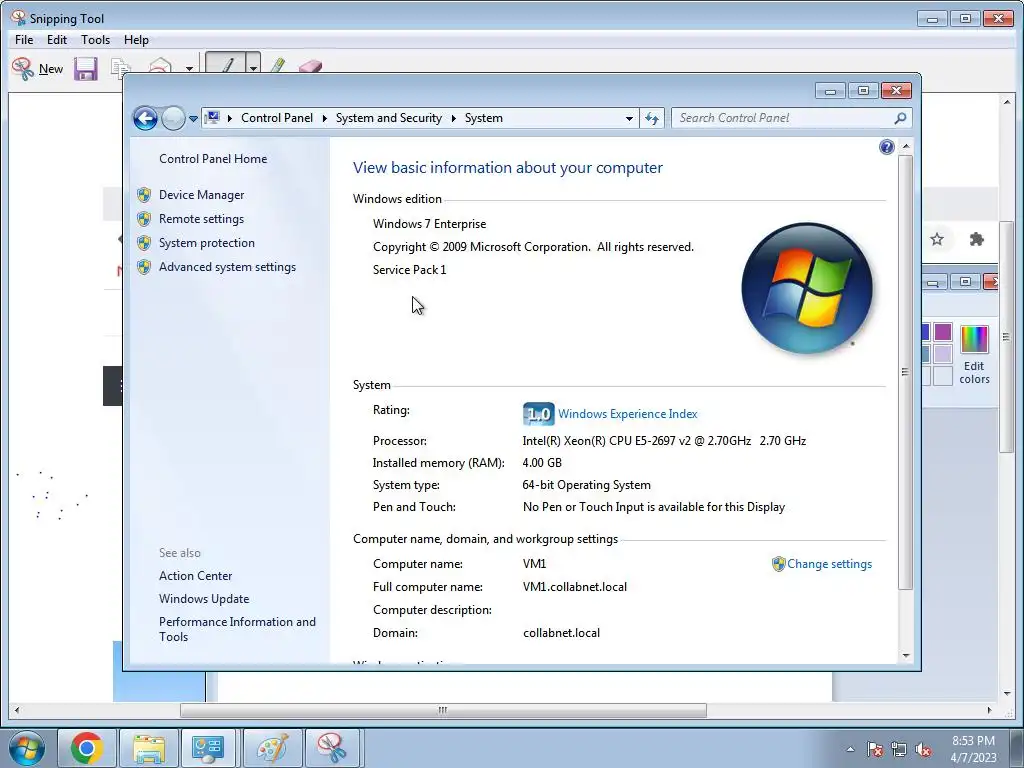This screenshot has height=768, width=1024.
Task: Open the File menu
Action: pos(24,40)
